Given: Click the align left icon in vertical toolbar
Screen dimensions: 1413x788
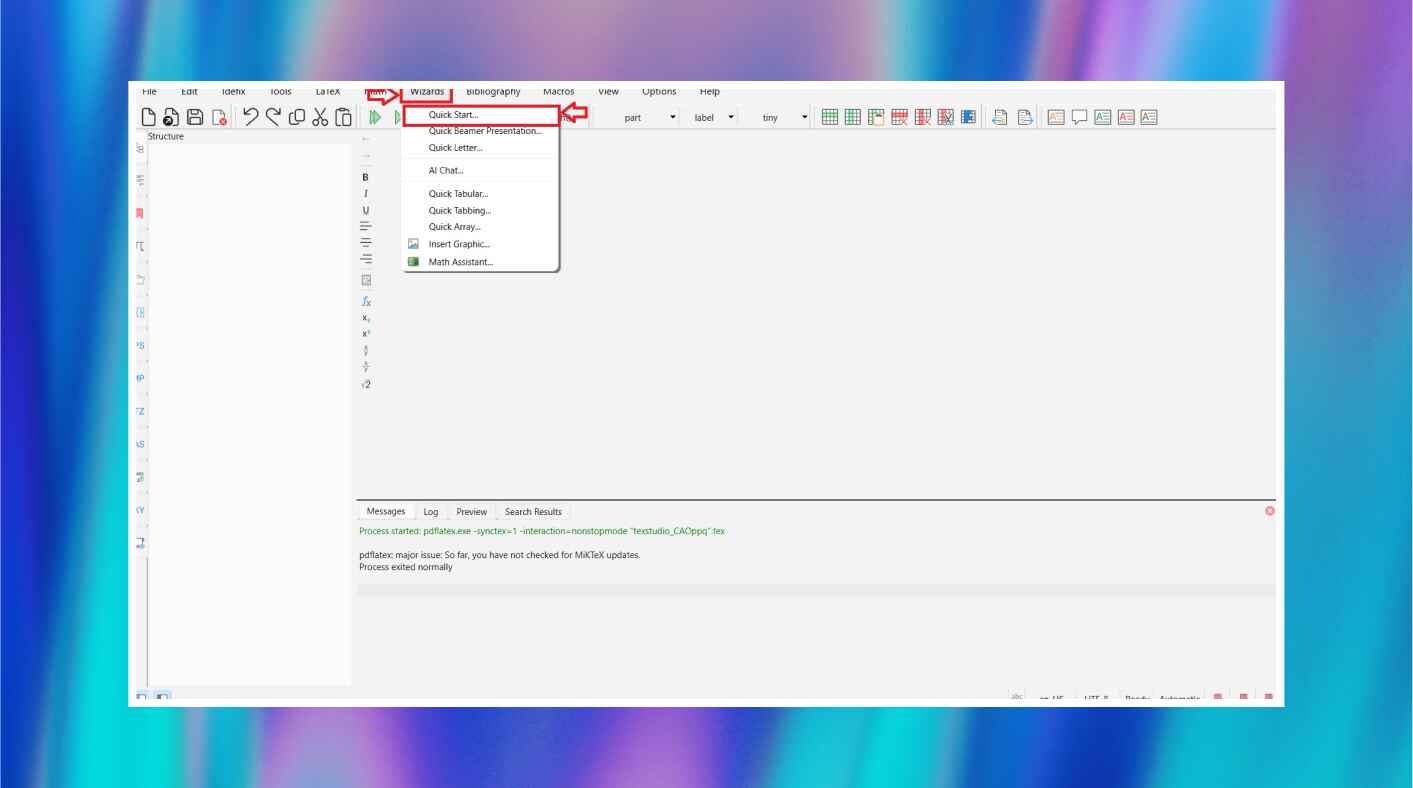Looking at the screenshot, I should [x=365, y=226].
